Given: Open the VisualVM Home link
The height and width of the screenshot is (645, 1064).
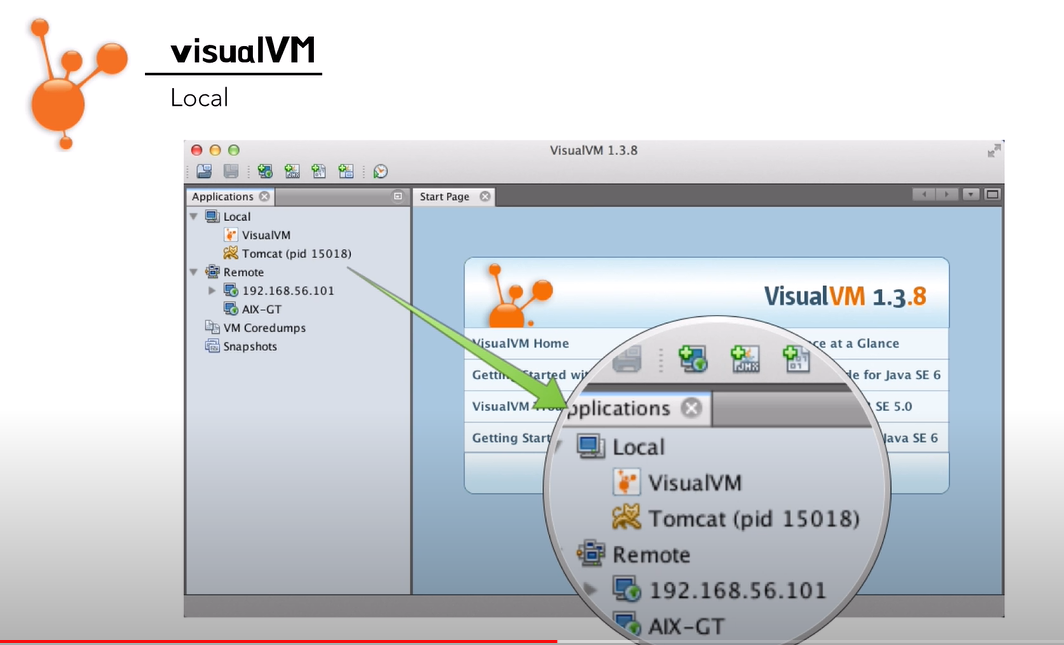Looking at the screenshot, I should [x=520, y=343].
